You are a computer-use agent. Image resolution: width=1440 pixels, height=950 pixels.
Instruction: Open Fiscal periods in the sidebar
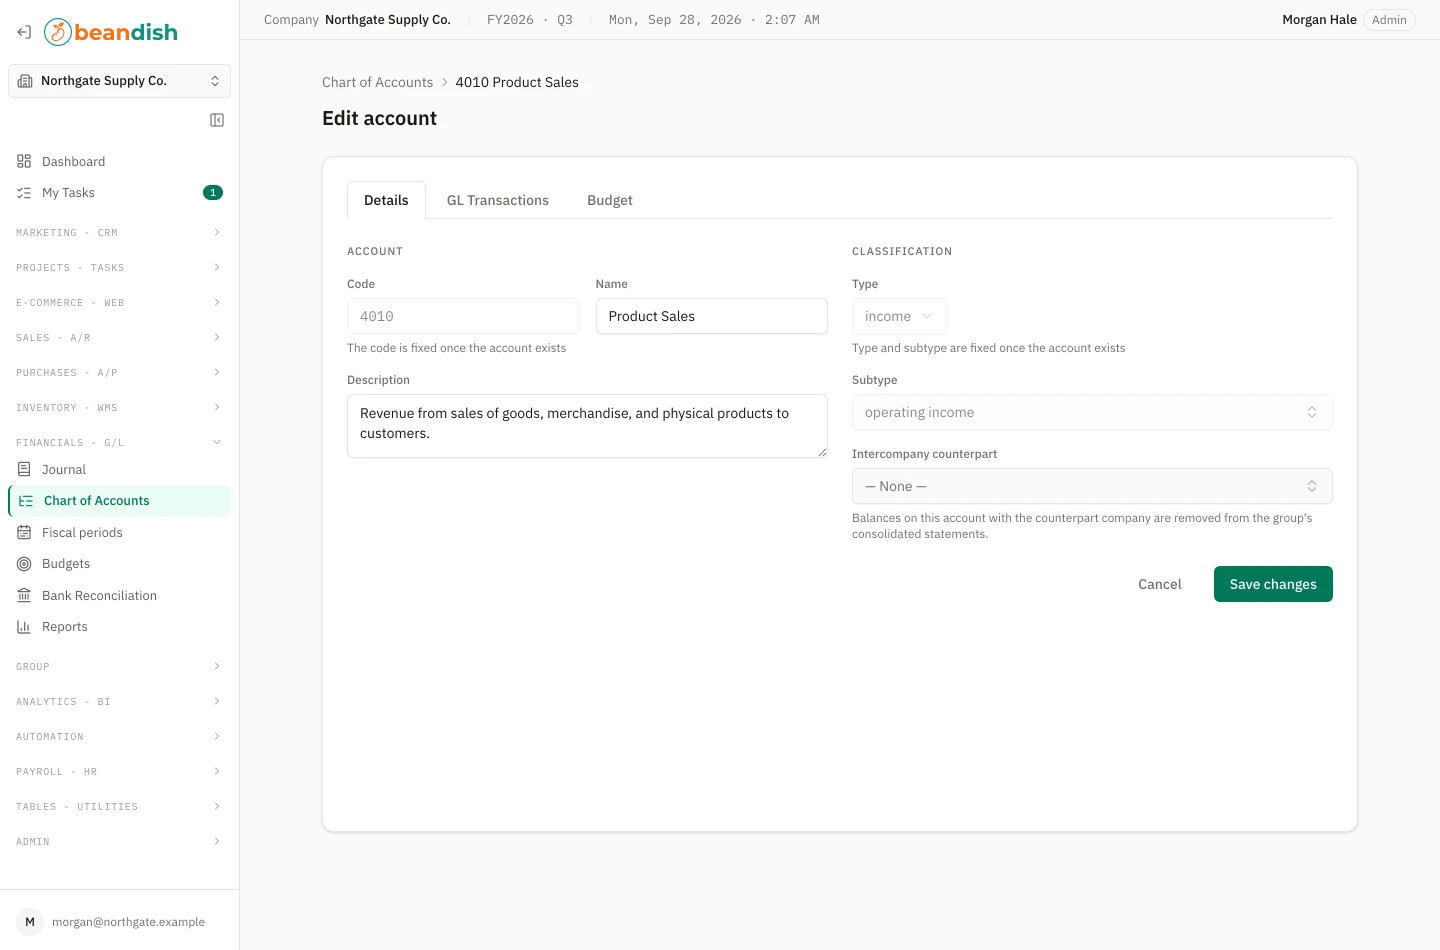pos(119,532)
